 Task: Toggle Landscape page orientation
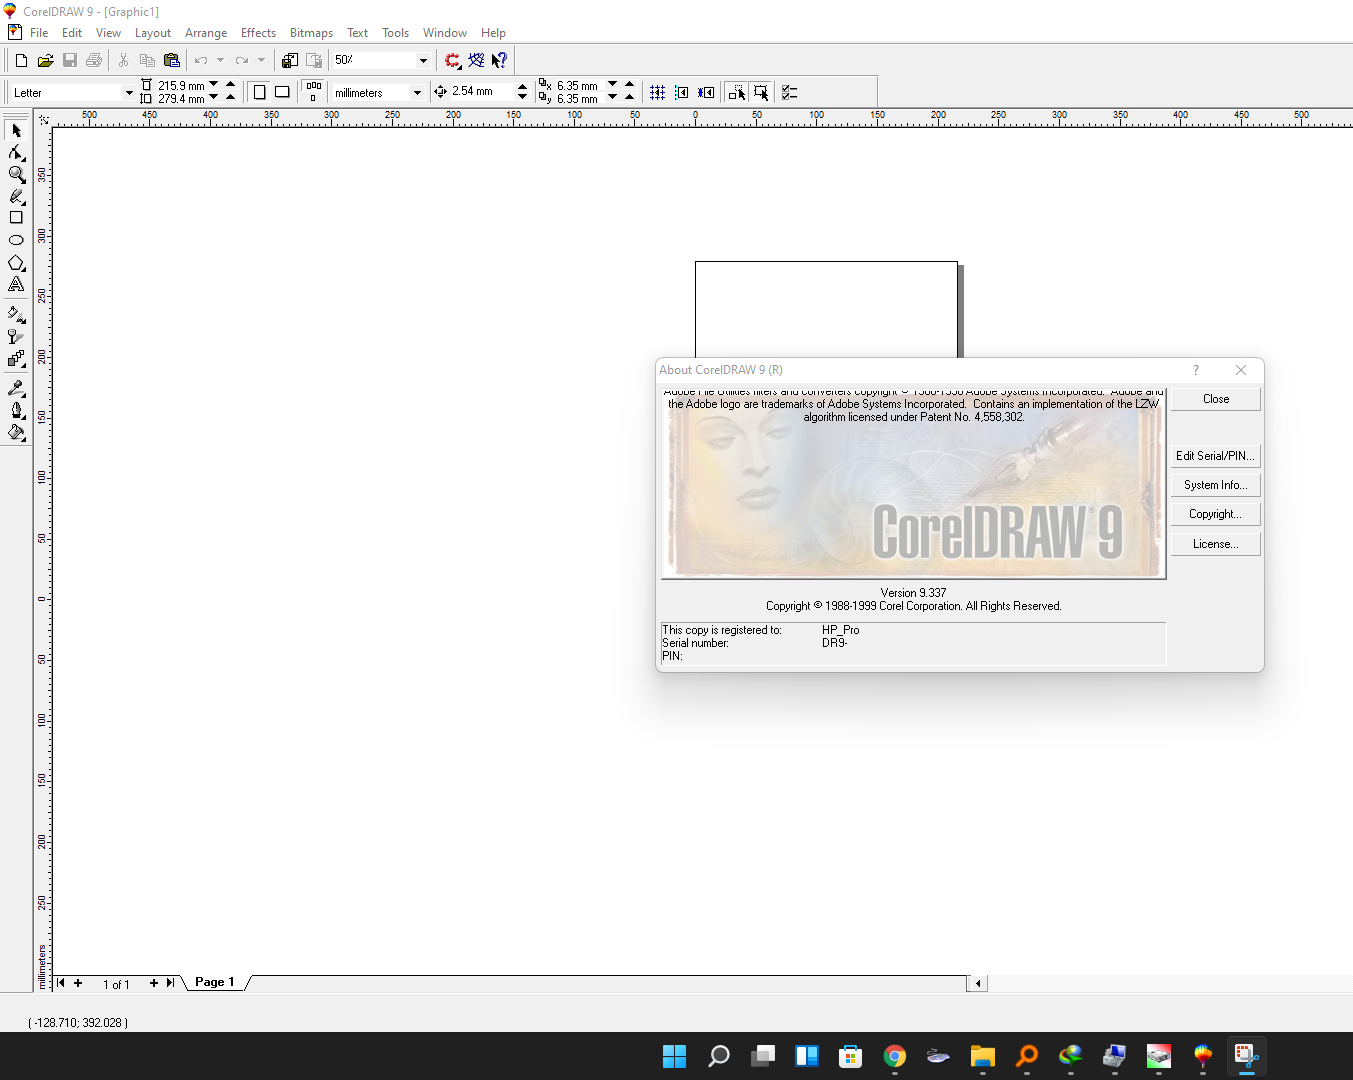coord(282,92)
